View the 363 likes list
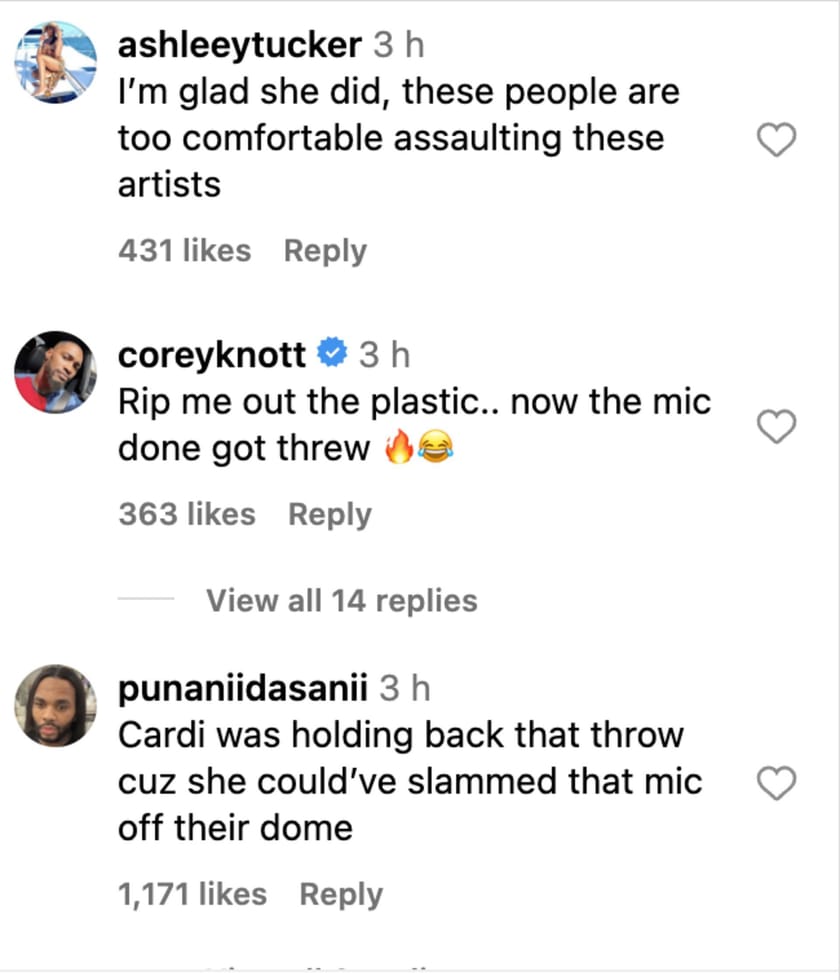840x980 pixels. [x=186, y=514]
